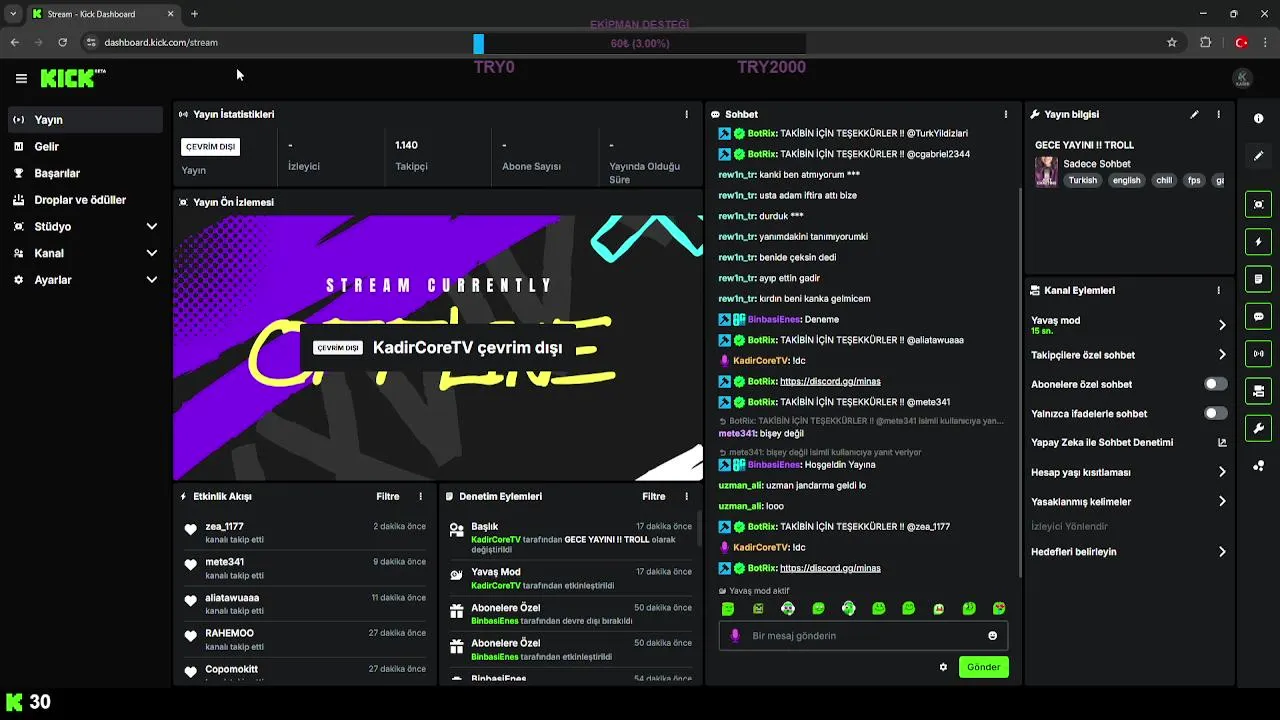Click the document note icon in right sidebar
The image size is (1280, 720).
tap(1258, 279)
